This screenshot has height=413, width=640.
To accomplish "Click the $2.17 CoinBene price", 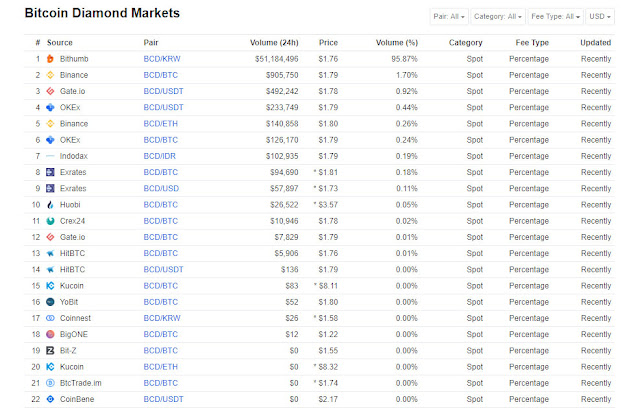I will (328, 399).
